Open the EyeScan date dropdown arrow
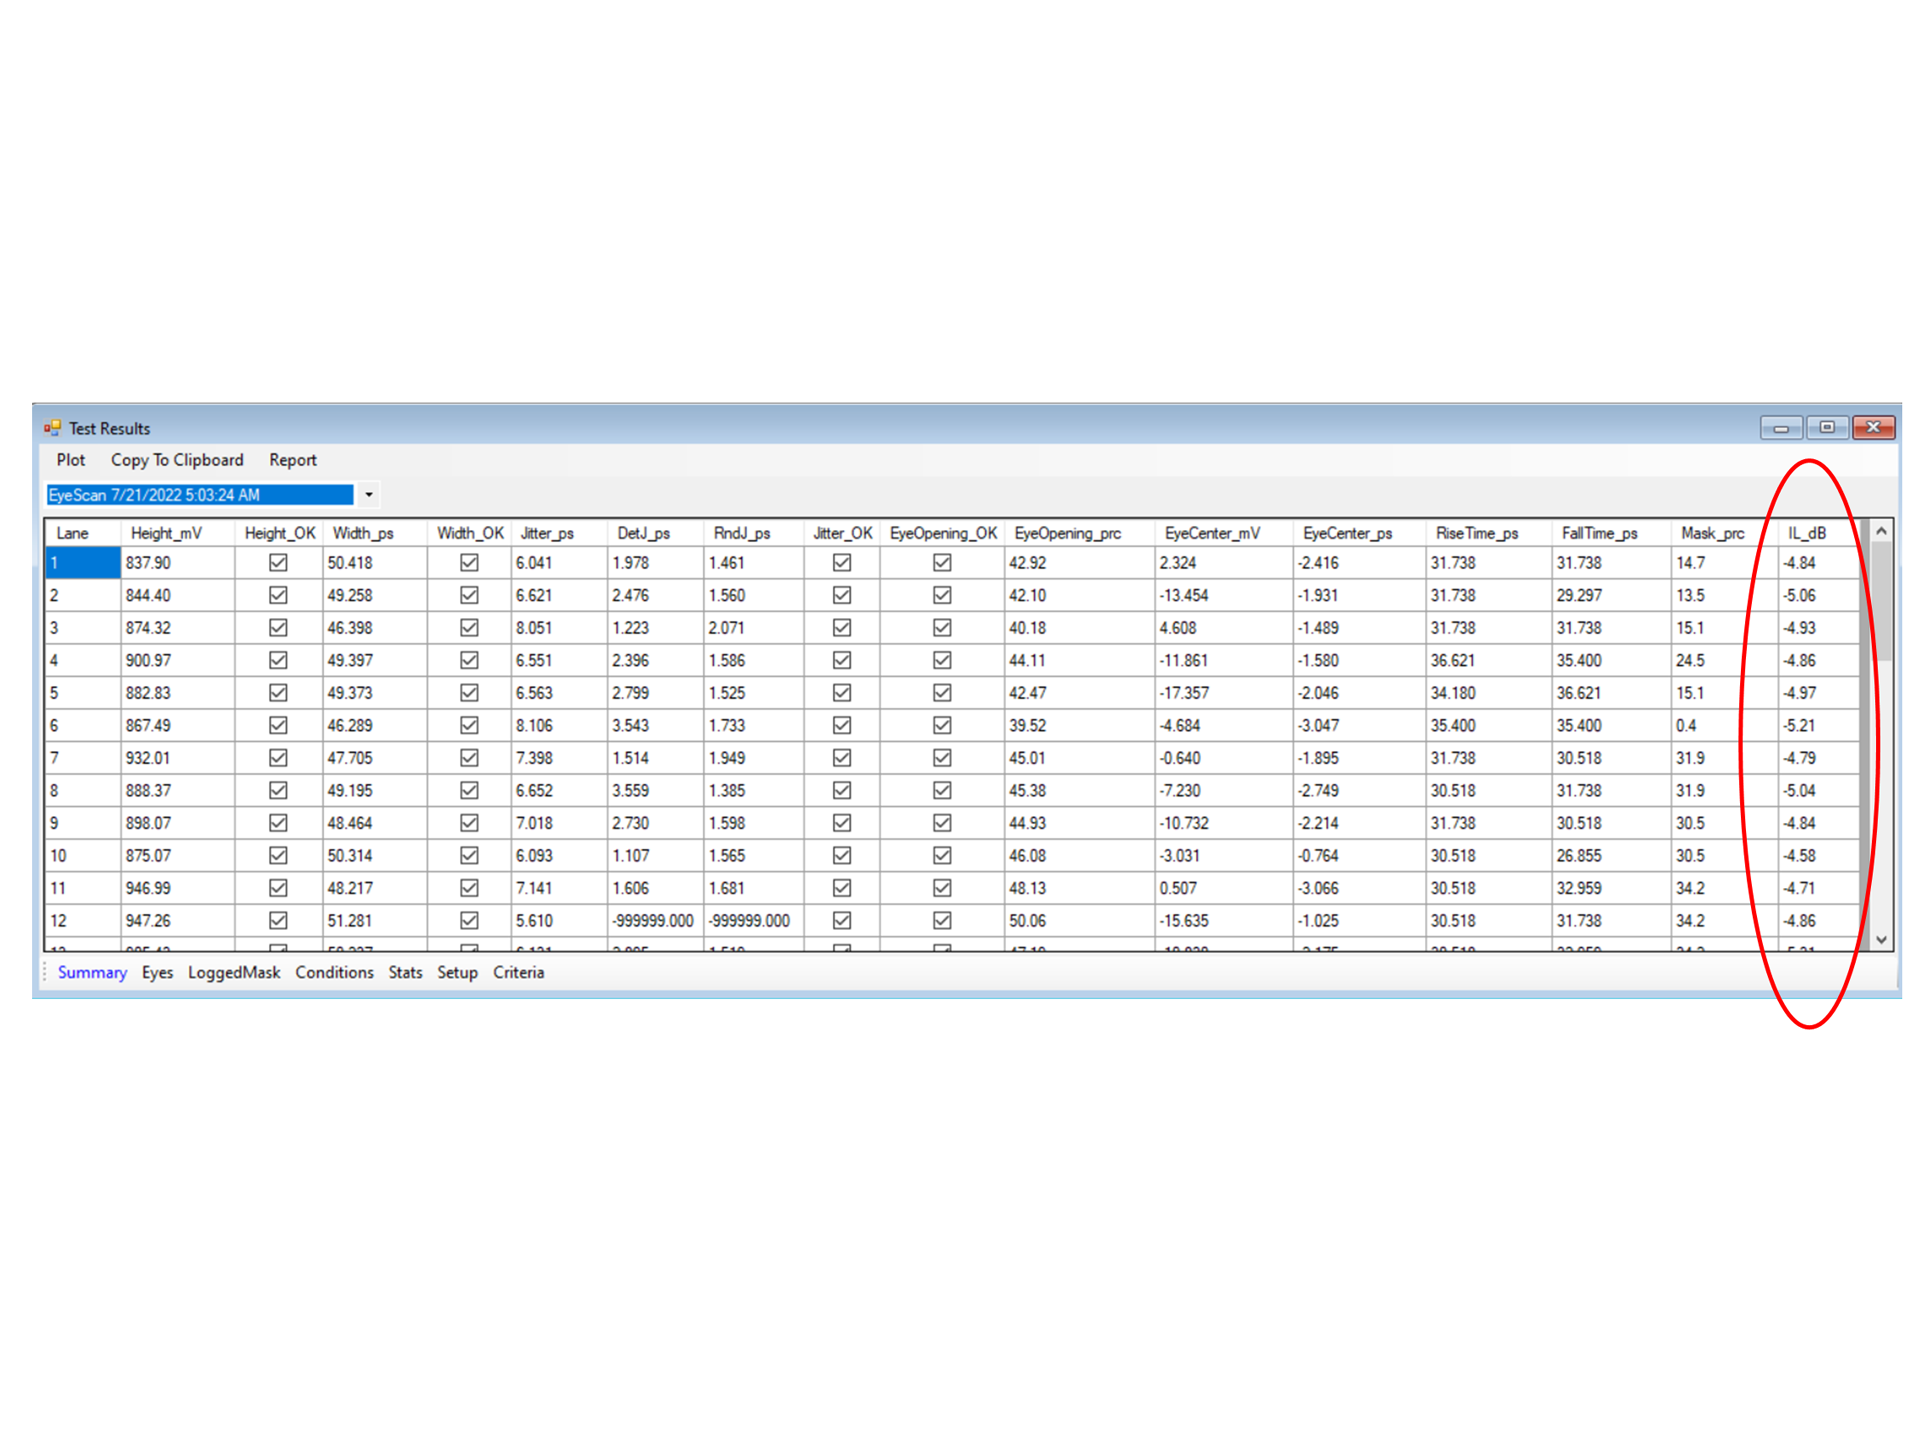The image size is (1920, 1433). coord(368,495)
